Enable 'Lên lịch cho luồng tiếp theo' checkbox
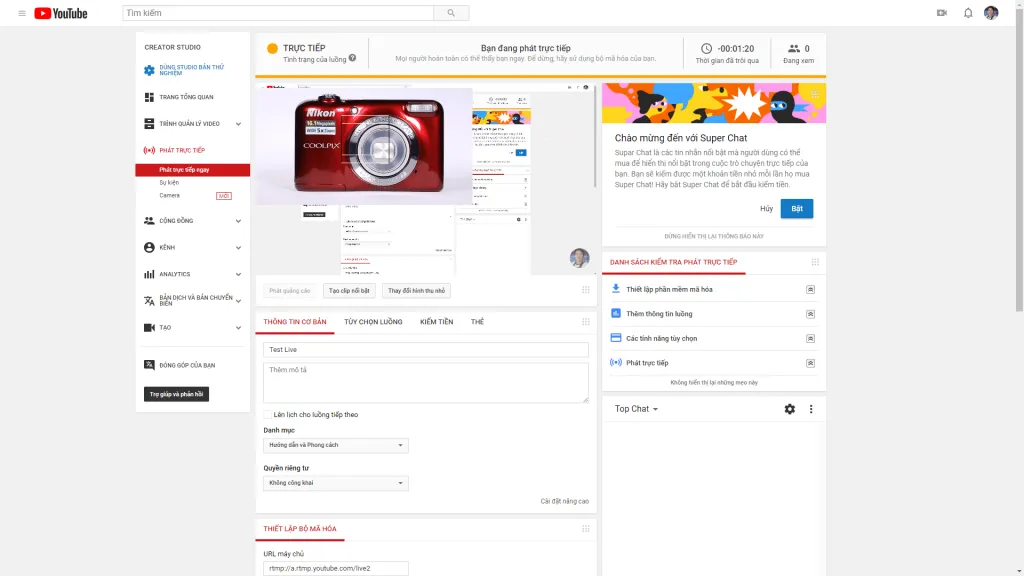 pyautogui.click(x=268, y=414)
